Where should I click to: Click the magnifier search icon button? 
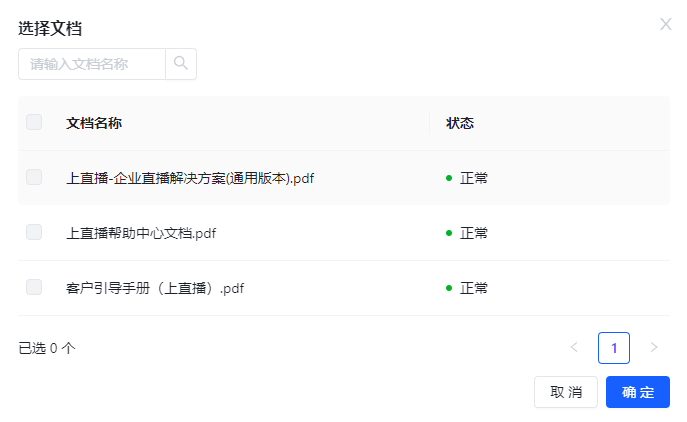(x=181, y=64)
